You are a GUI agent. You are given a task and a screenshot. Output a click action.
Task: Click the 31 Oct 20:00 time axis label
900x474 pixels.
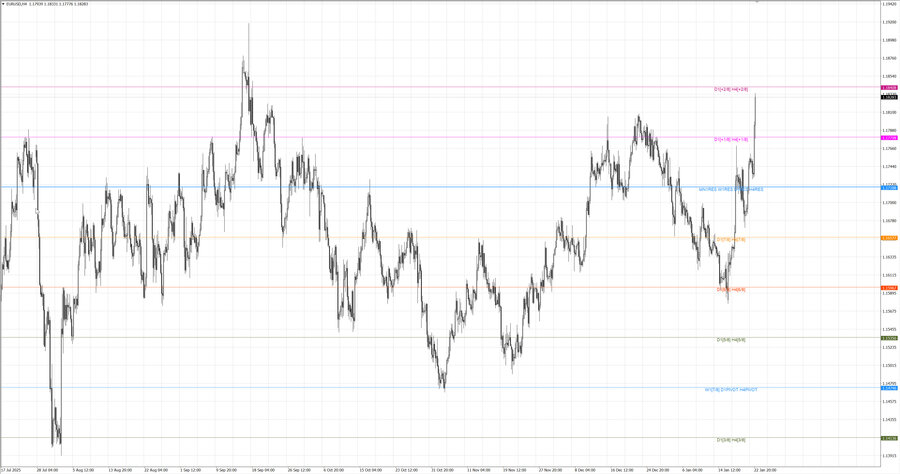442,470
